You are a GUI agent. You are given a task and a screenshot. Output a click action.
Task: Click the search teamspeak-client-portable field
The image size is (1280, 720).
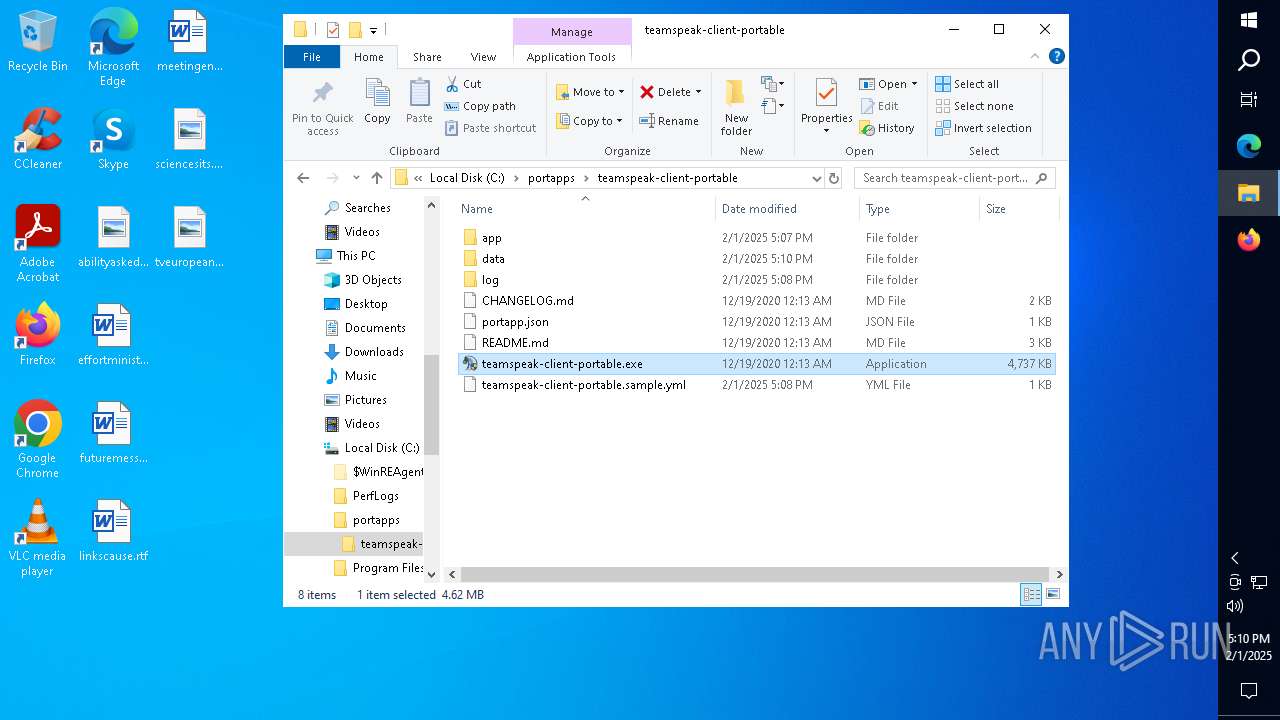point(954,178)
